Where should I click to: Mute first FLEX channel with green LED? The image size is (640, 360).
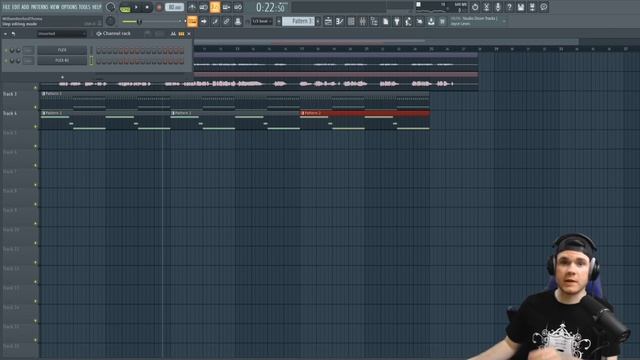click(x=6, y=50)
